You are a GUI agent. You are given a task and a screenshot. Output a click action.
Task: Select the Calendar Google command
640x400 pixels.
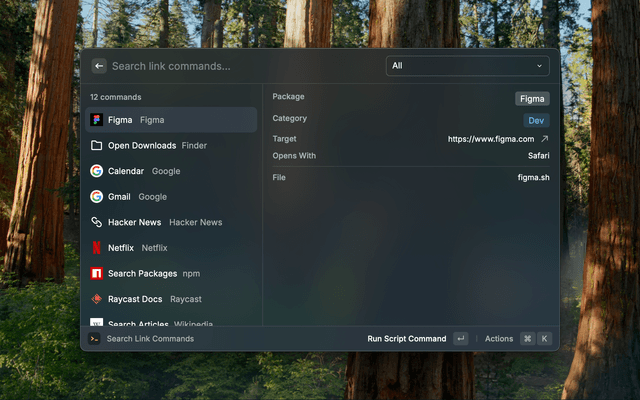[171, 171]
